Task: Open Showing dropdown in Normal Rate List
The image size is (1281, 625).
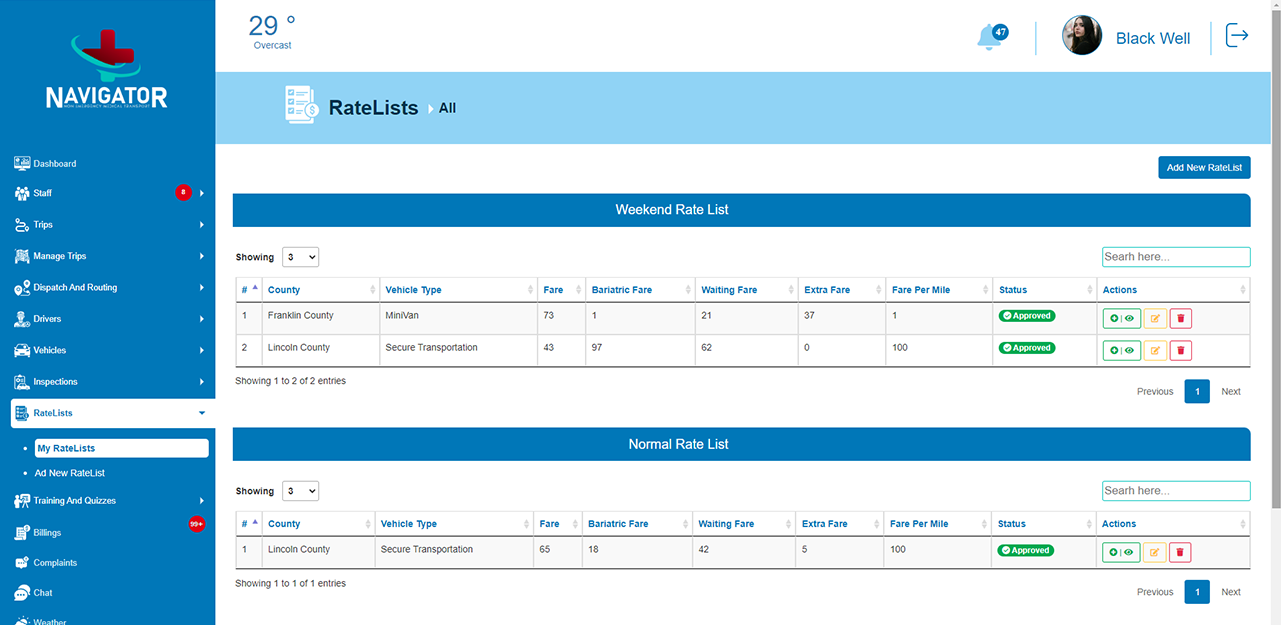Action: (300, 491)
